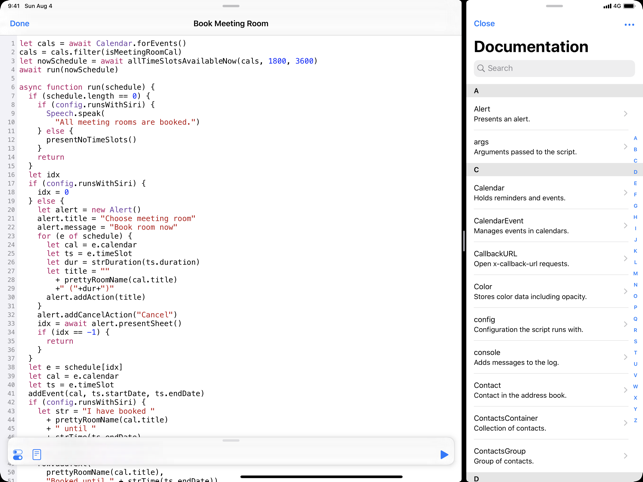The image size is (643, 482).
Task: Open the documentation page icon in editor toolbar
Action: 37,455
